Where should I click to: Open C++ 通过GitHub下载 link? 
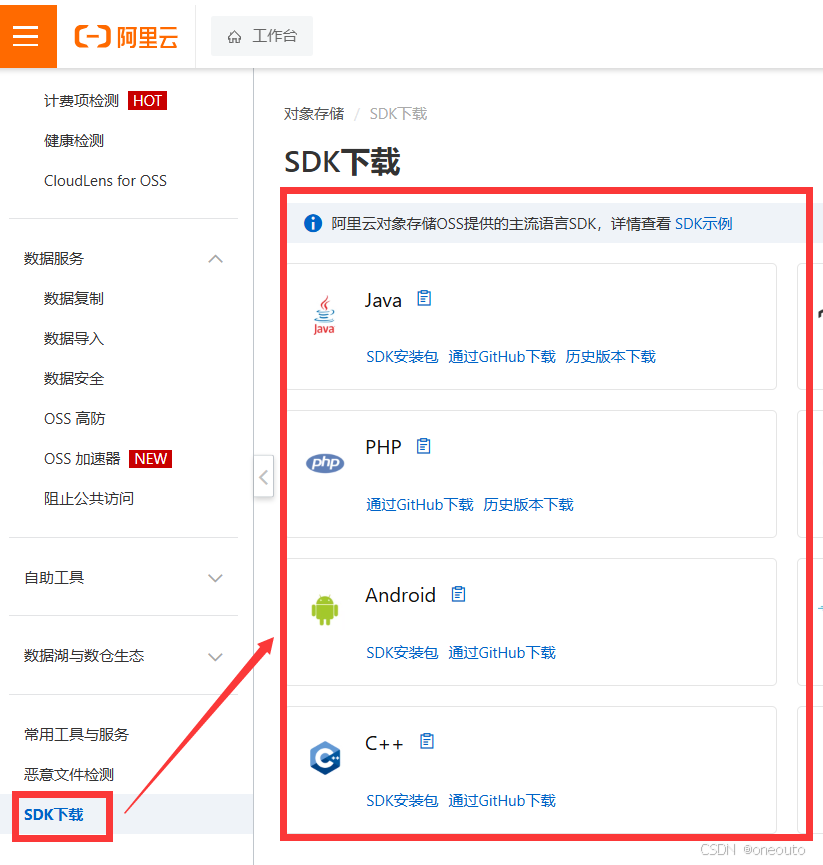[502, 801]
